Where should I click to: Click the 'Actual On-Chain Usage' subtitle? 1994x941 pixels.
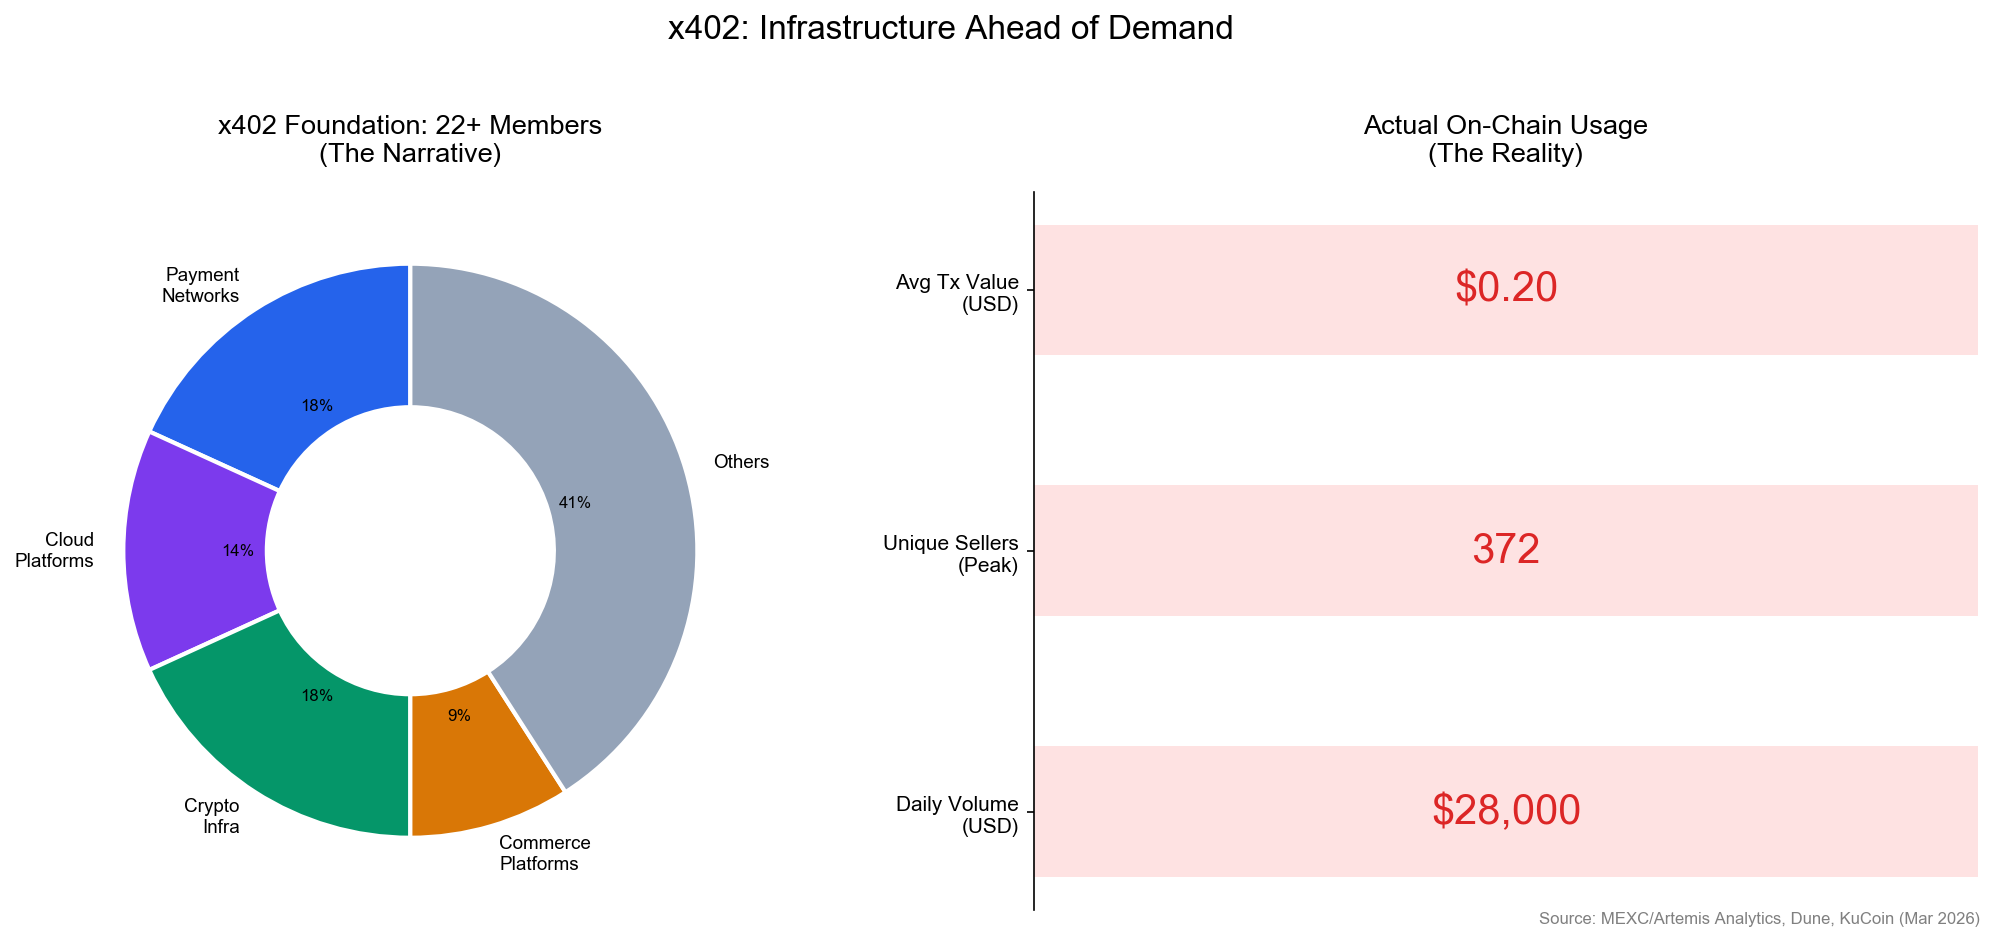1505,126
